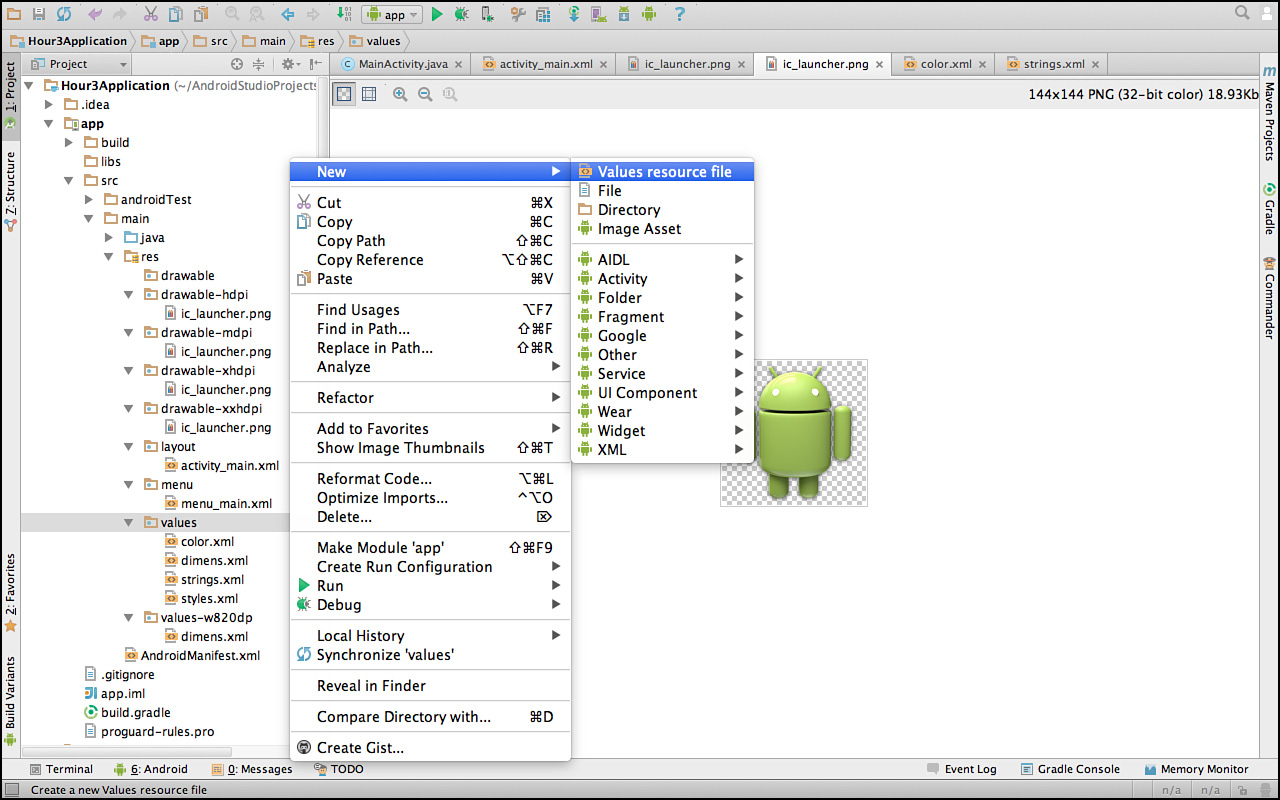Click the Hour3Application breadcrumb
The height and width of the screenshot is (800, 1280).
coord(70,41)
